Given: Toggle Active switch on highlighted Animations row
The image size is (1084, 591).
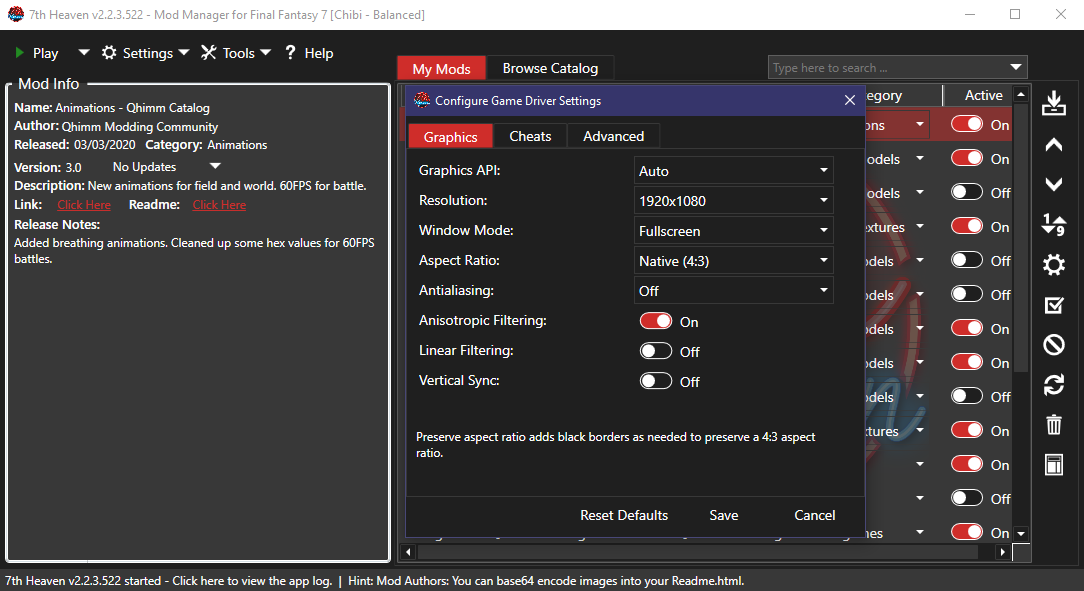Looking at the screenshot, I should tap(966, 124).
